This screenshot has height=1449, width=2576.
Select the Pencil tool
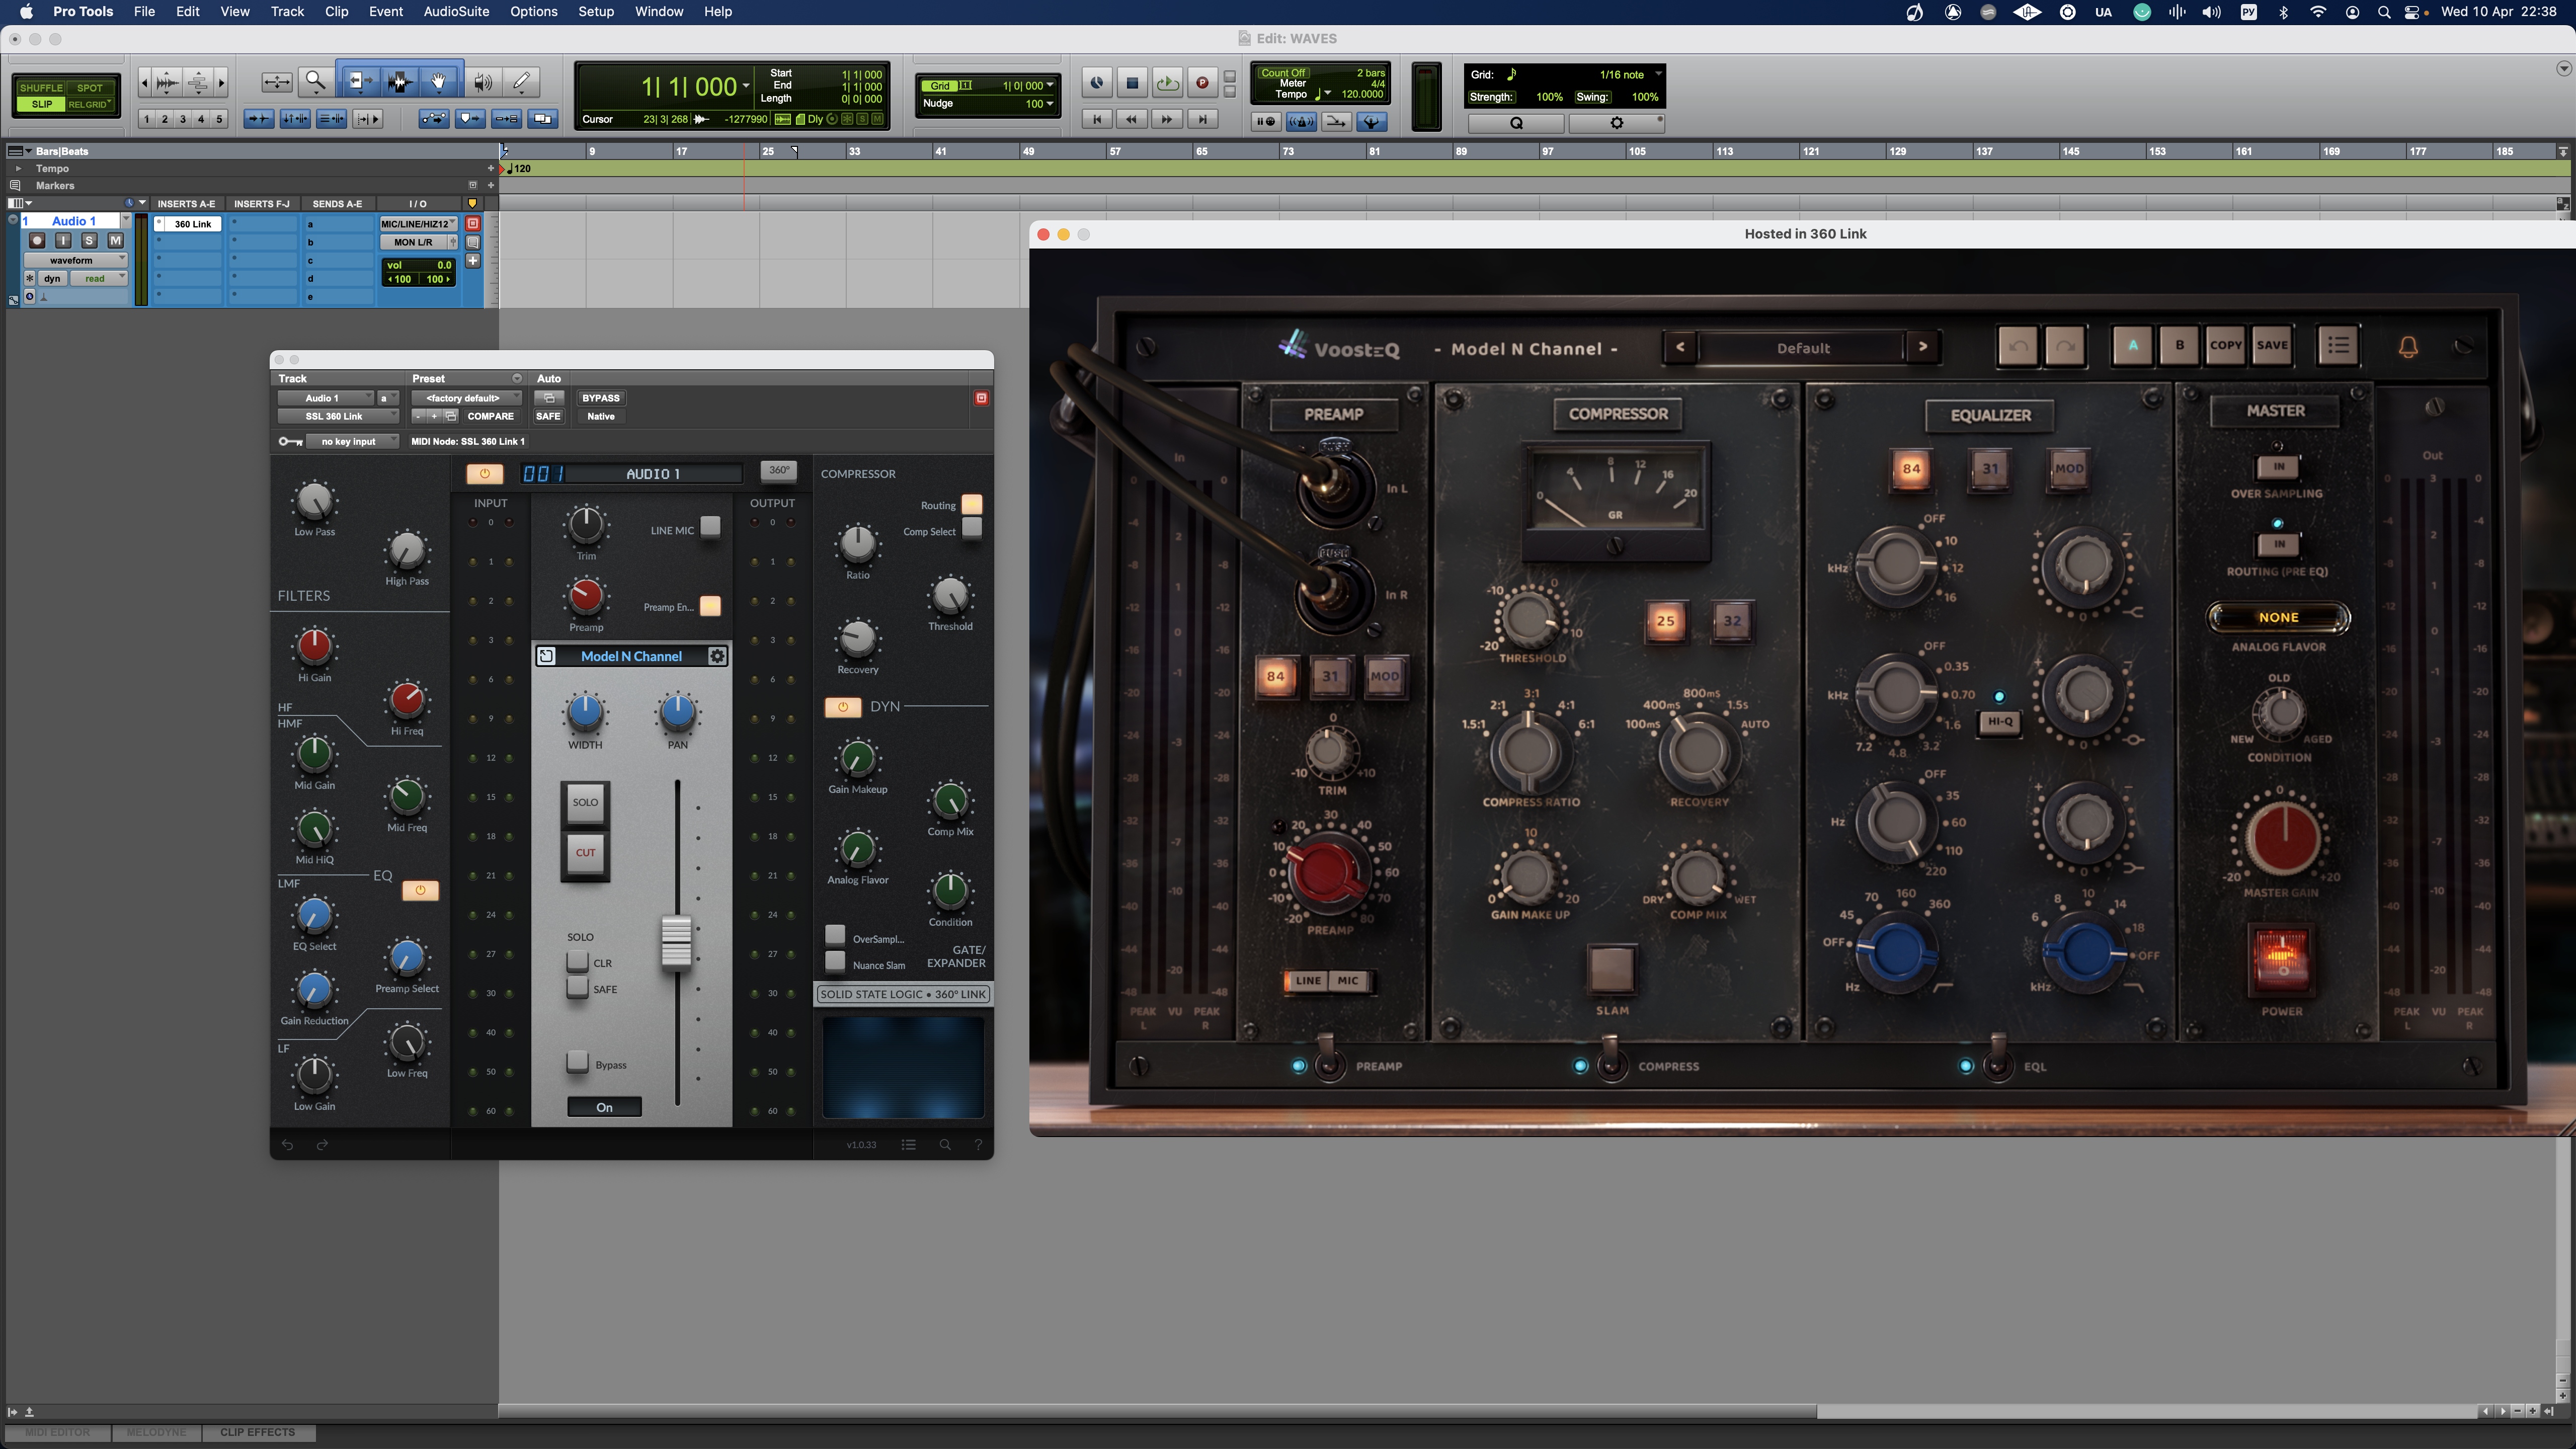(x=521, y=82)
